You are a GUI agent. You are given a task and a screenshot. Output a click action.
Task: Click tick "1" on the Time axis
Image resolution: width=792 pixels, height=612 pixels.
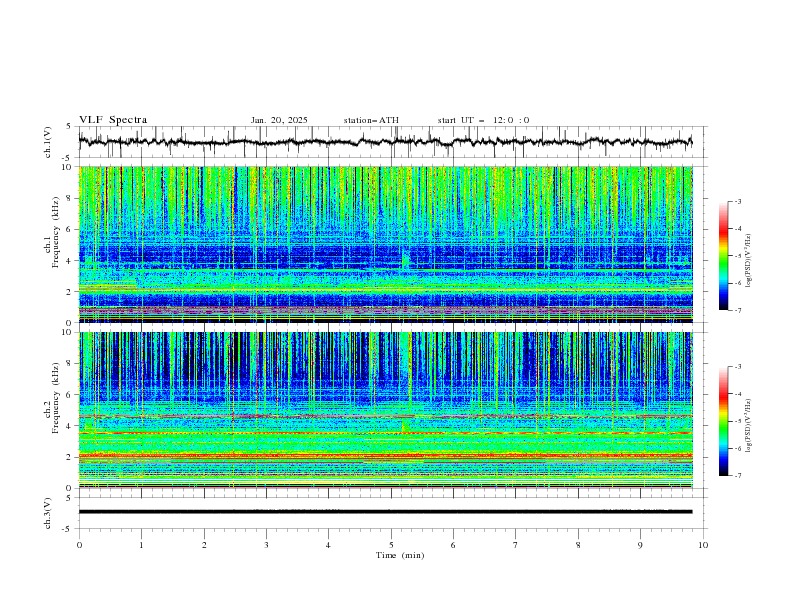(x=141, y=545)
